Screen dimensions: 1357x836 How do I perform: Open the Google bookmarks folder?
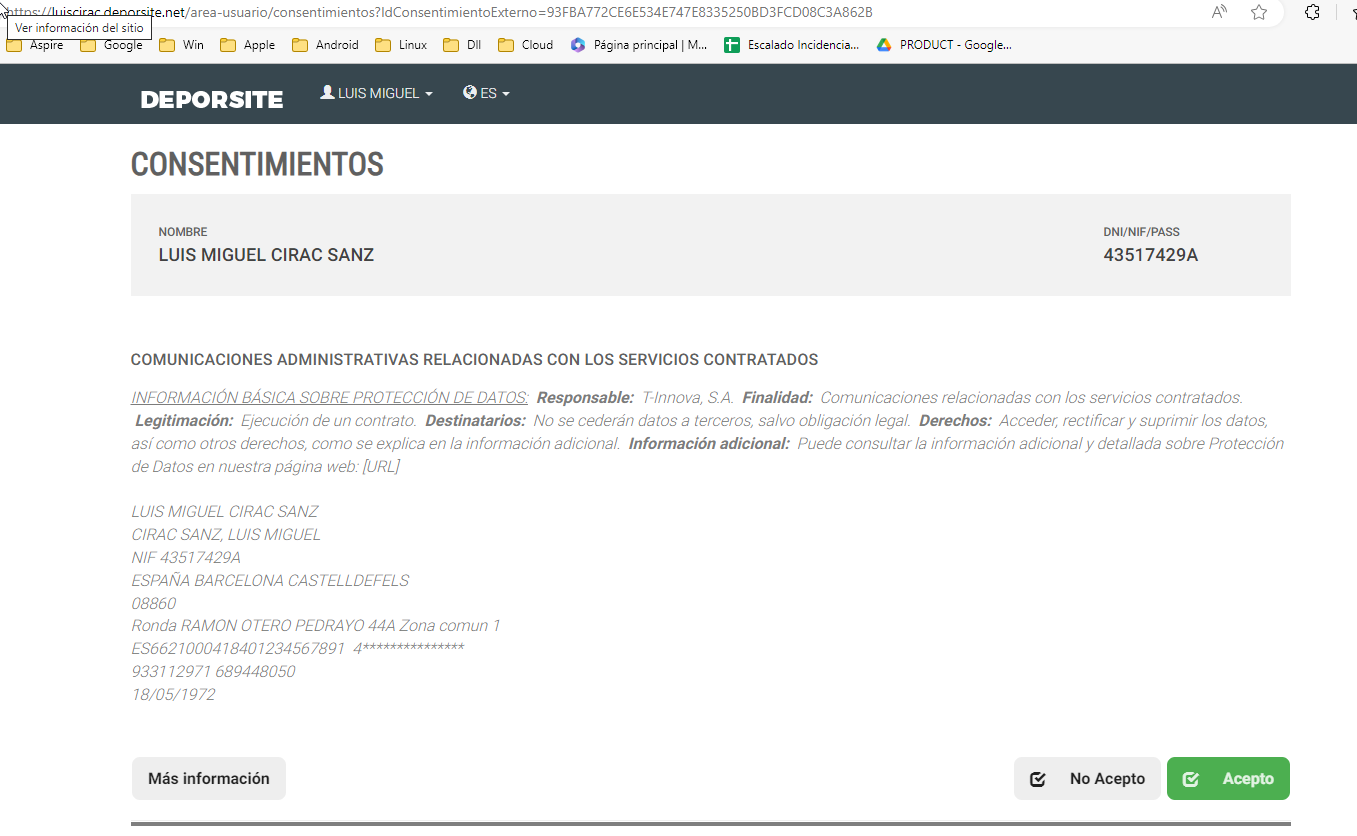[111, 45]
